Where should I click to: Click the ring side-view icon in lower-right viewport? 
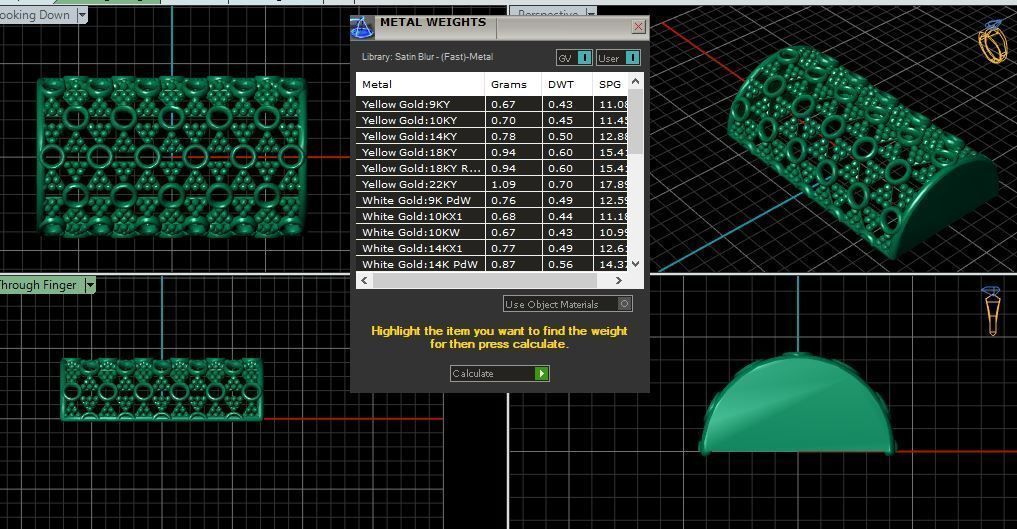pos(992,311)
